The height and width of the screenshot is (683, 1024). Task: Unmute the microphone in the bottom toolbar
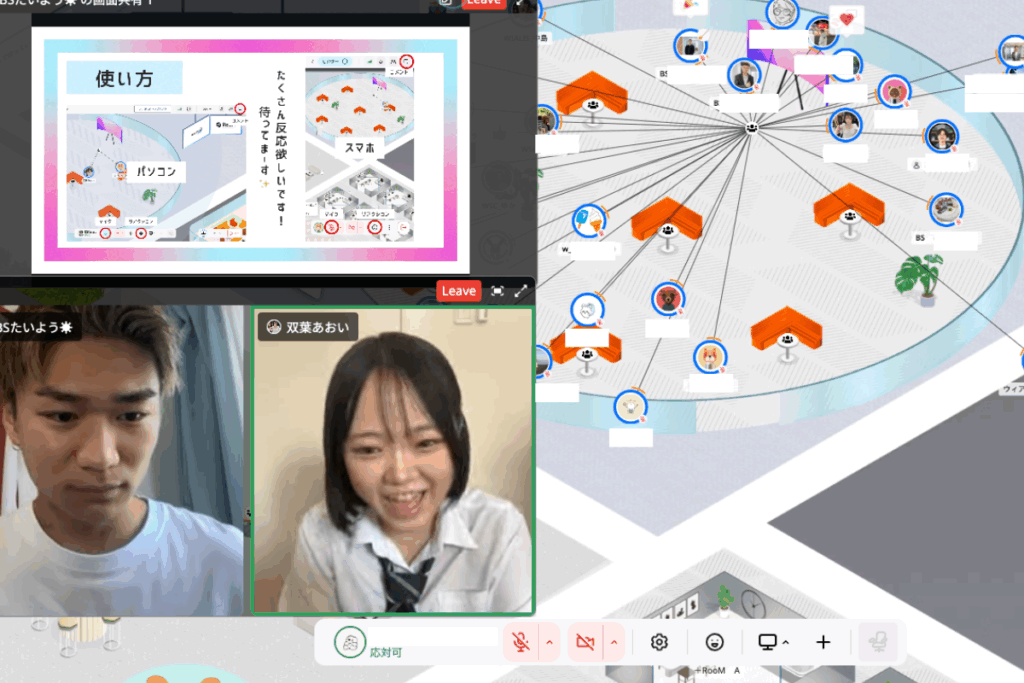coord(520,643)
